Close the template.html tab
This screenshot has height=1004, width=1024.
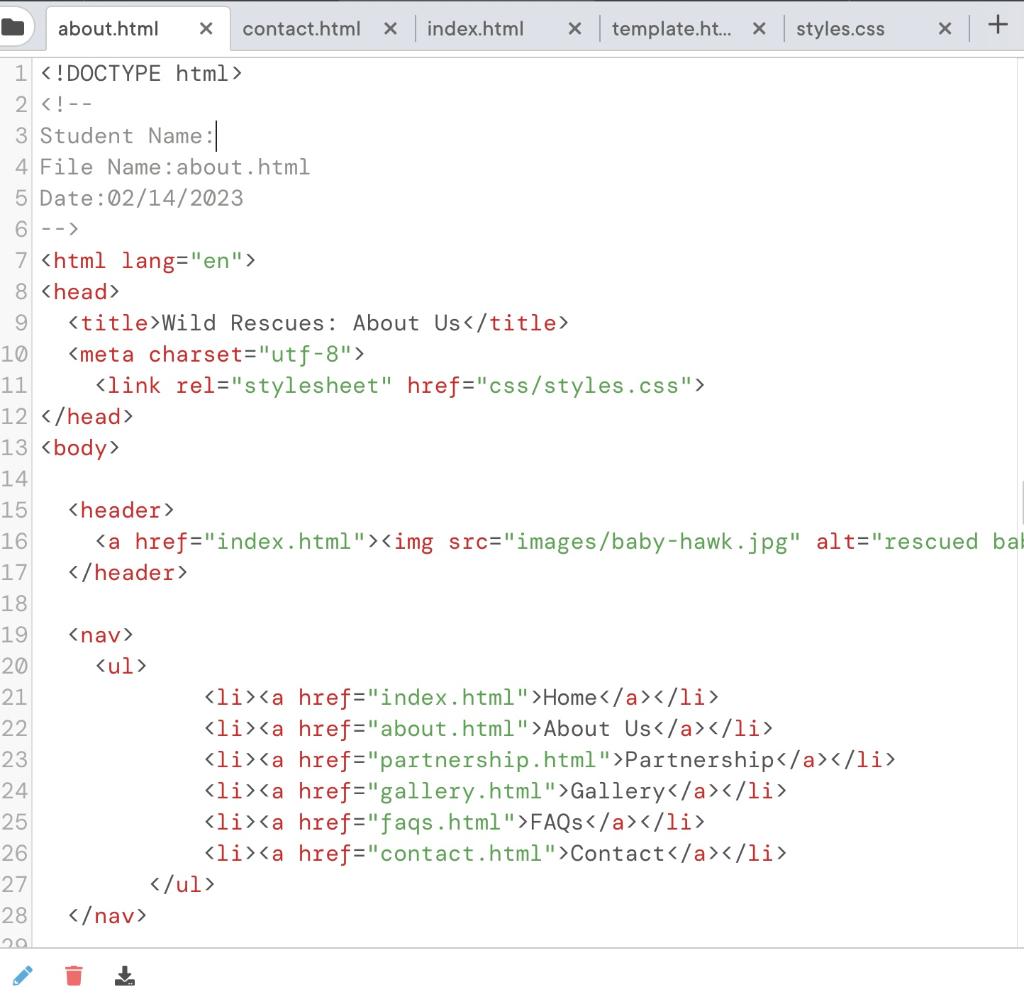759,29
